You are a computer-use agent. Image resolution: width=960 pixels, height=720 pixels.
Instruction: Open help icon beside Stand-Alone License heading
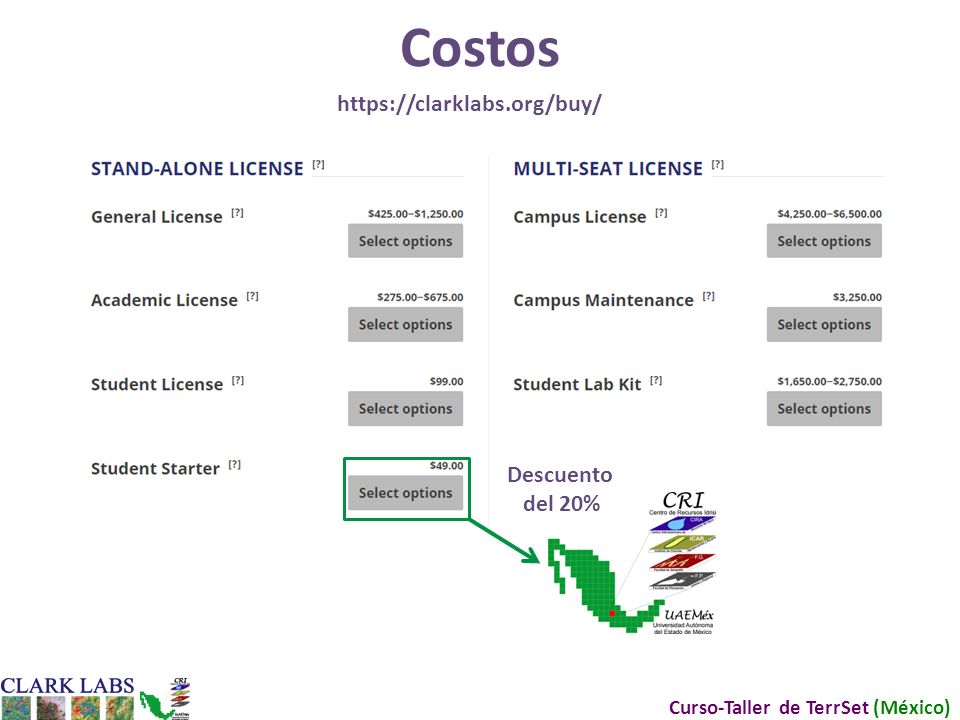click(x=318, y=165)
